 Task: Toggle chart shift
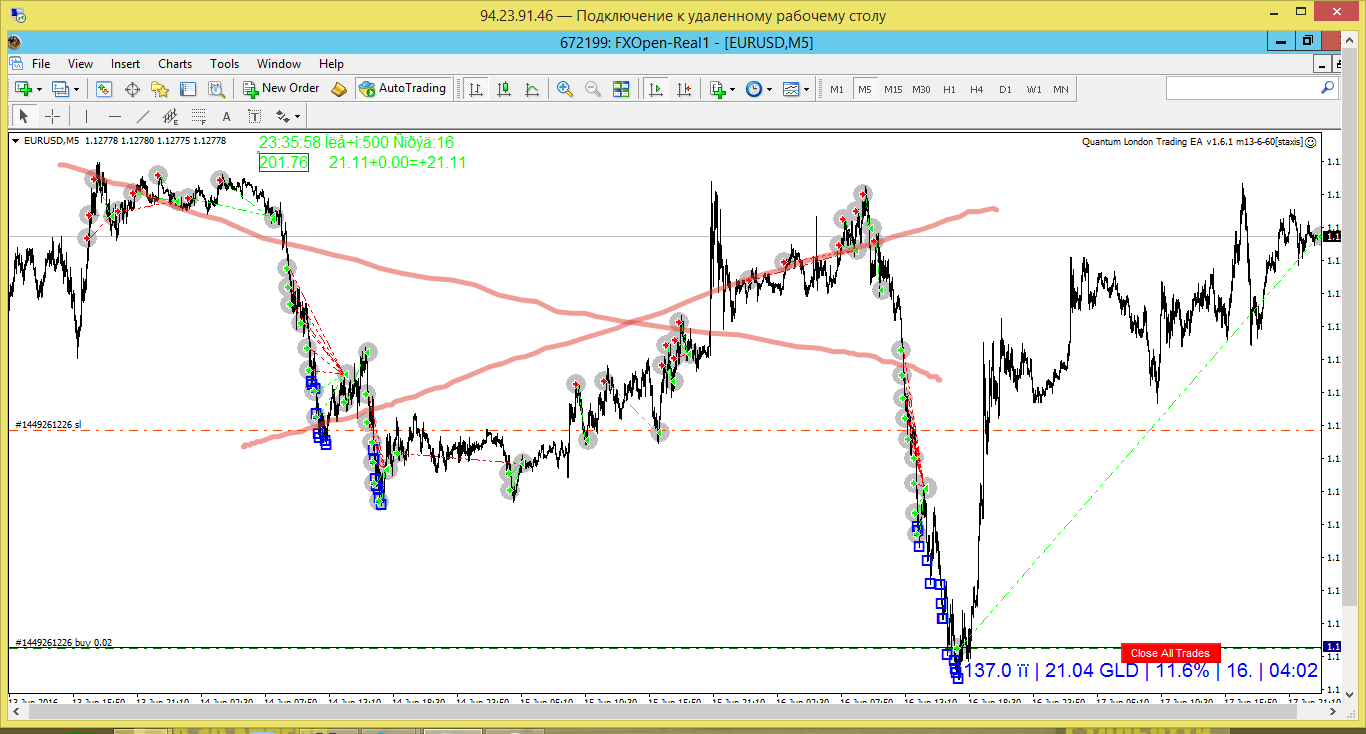pyautogui.click(x=684, y=89)
